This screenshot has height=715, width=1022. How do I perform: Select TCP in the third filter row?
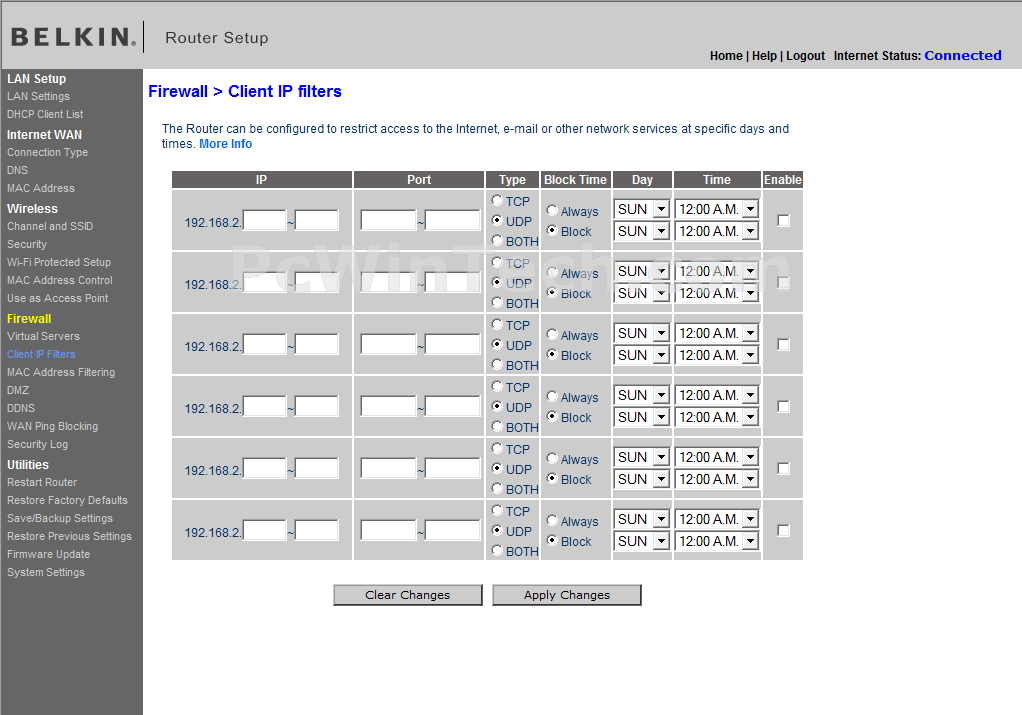[497, 325]
